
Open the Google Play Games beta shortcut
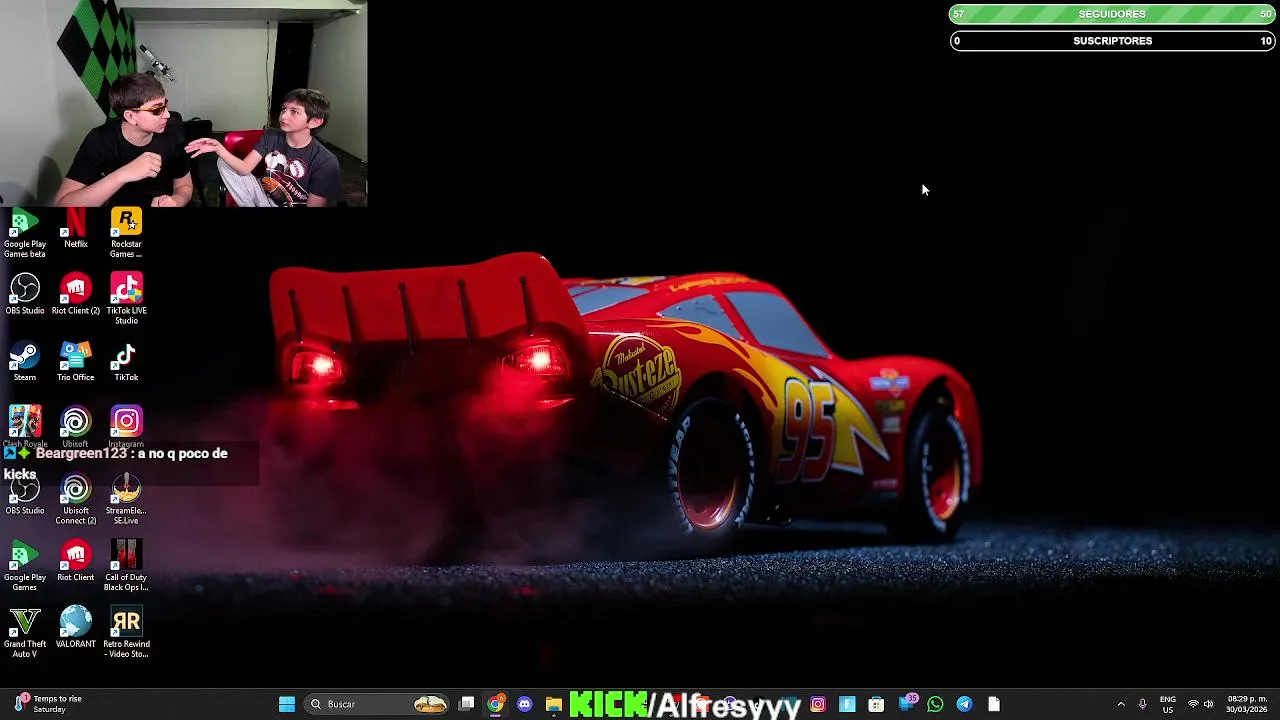25,233
